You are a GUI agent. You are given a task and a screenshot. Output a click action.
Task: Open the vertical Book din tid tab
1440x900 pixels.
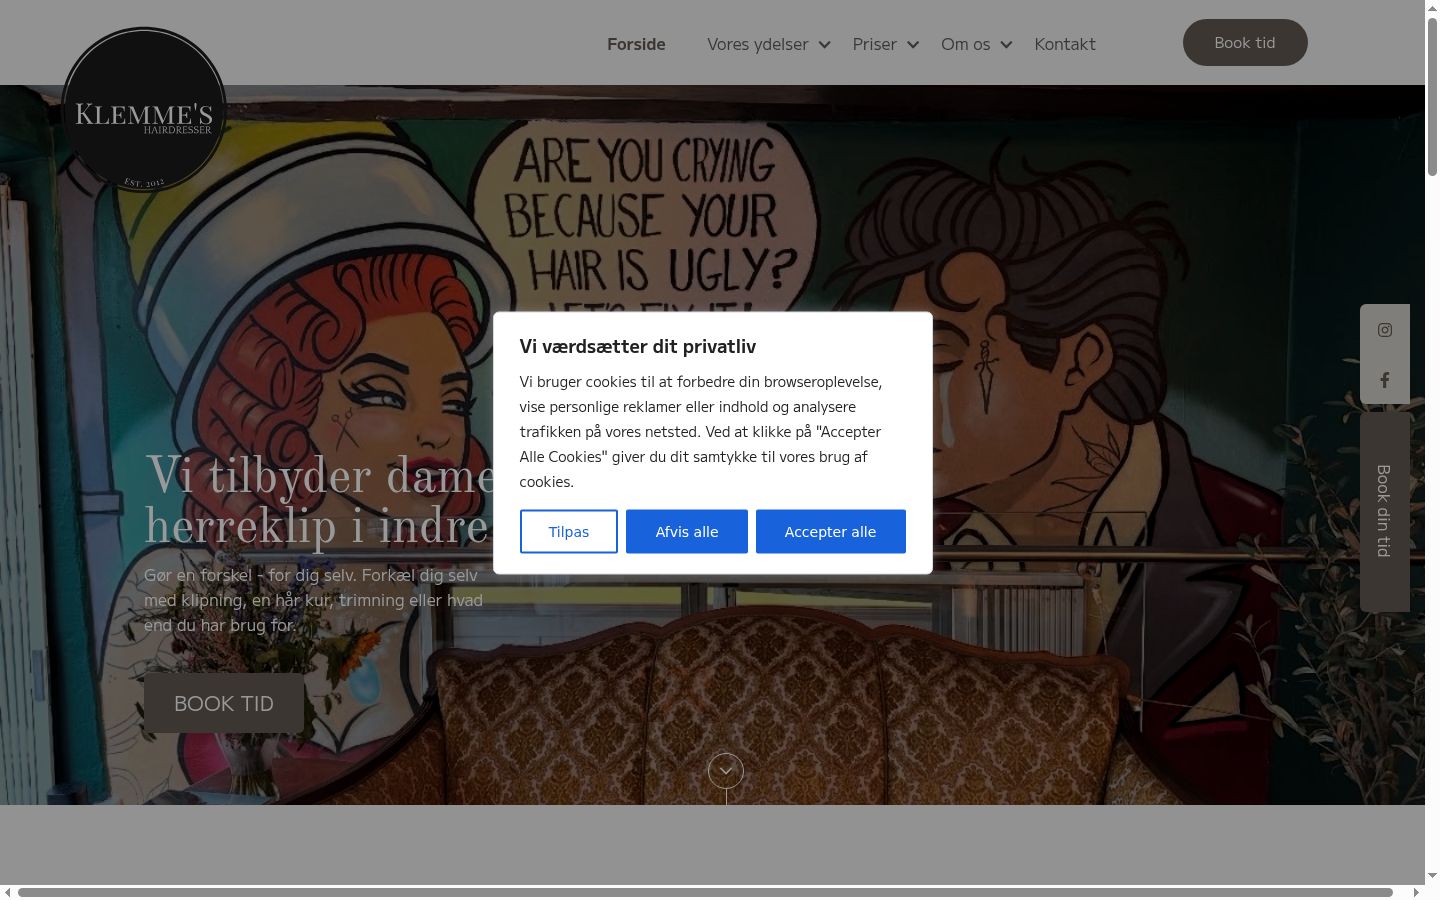[x=1384, y=511]
